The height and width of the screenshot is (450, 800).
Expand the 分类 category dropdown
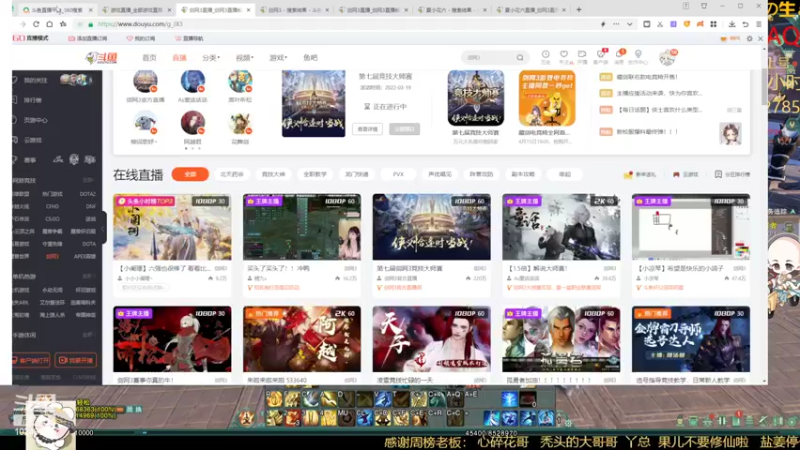tap(211, 58)
